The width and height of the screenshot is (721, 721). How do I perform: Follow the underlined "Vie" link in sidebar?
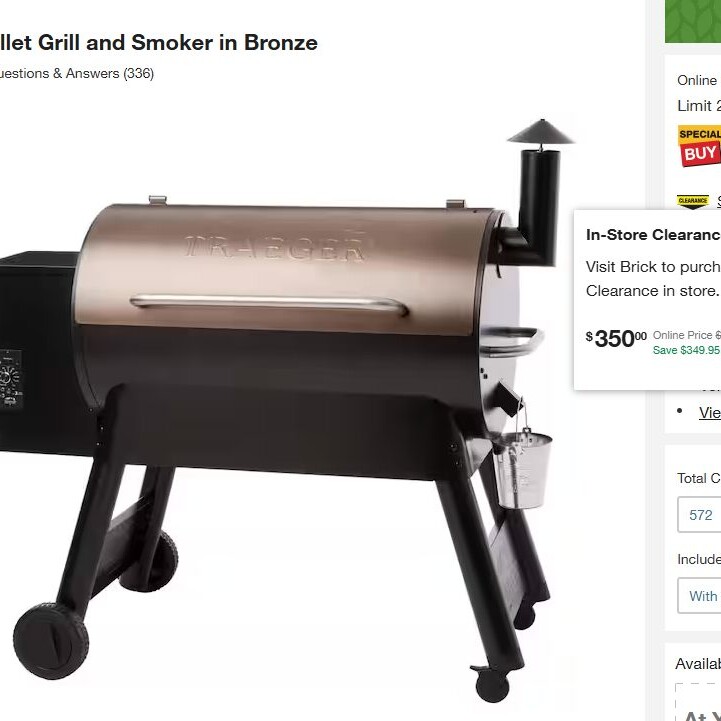coord(710,412)
